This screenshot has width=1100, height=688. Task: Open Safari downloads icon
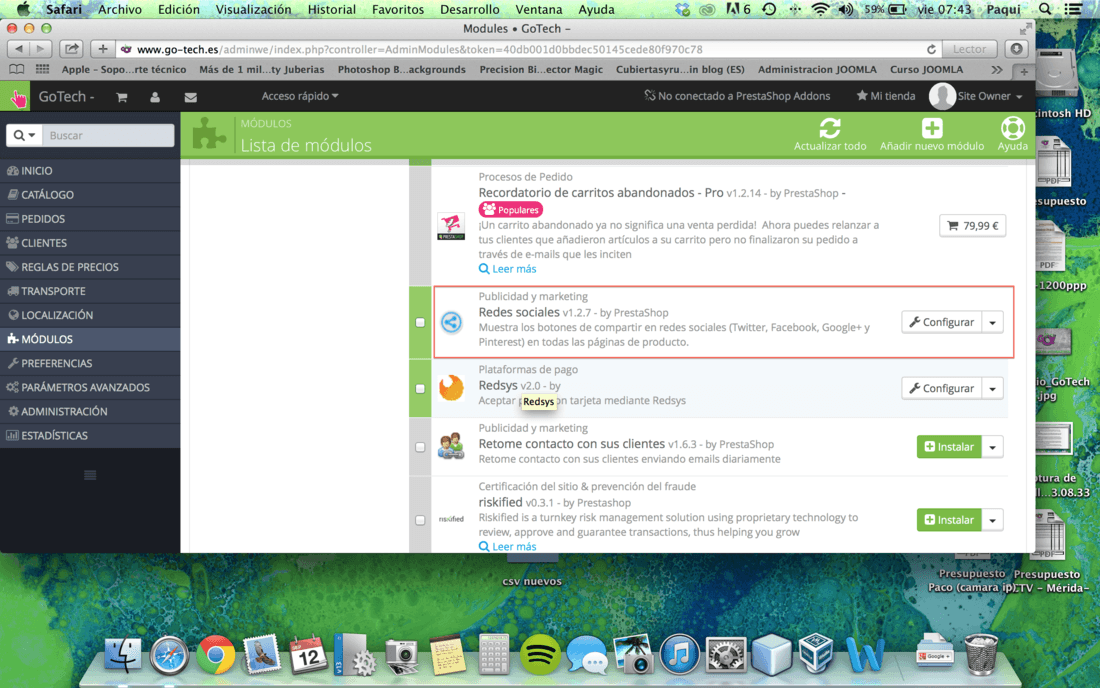pyautogui.click(x=1016, y=49)
